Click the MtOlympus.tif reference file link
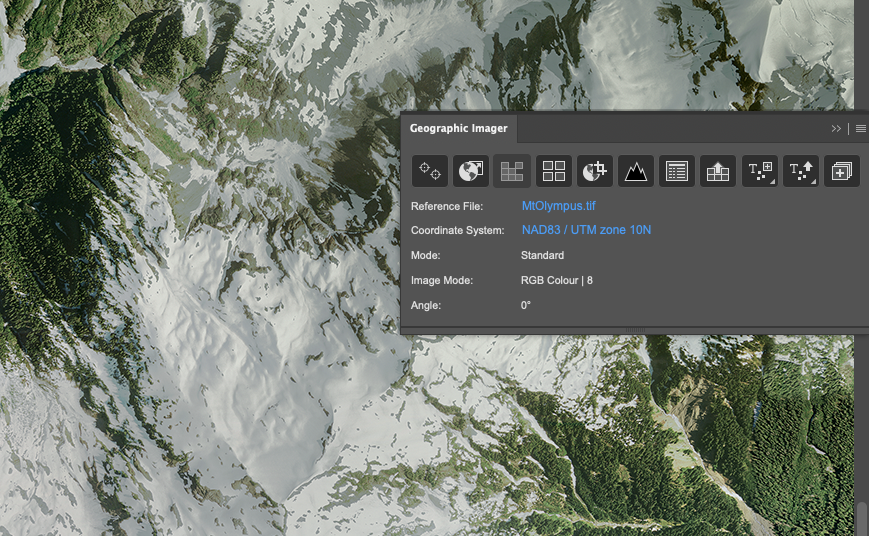This screenshot has width=869, height=536. [559, 206]
